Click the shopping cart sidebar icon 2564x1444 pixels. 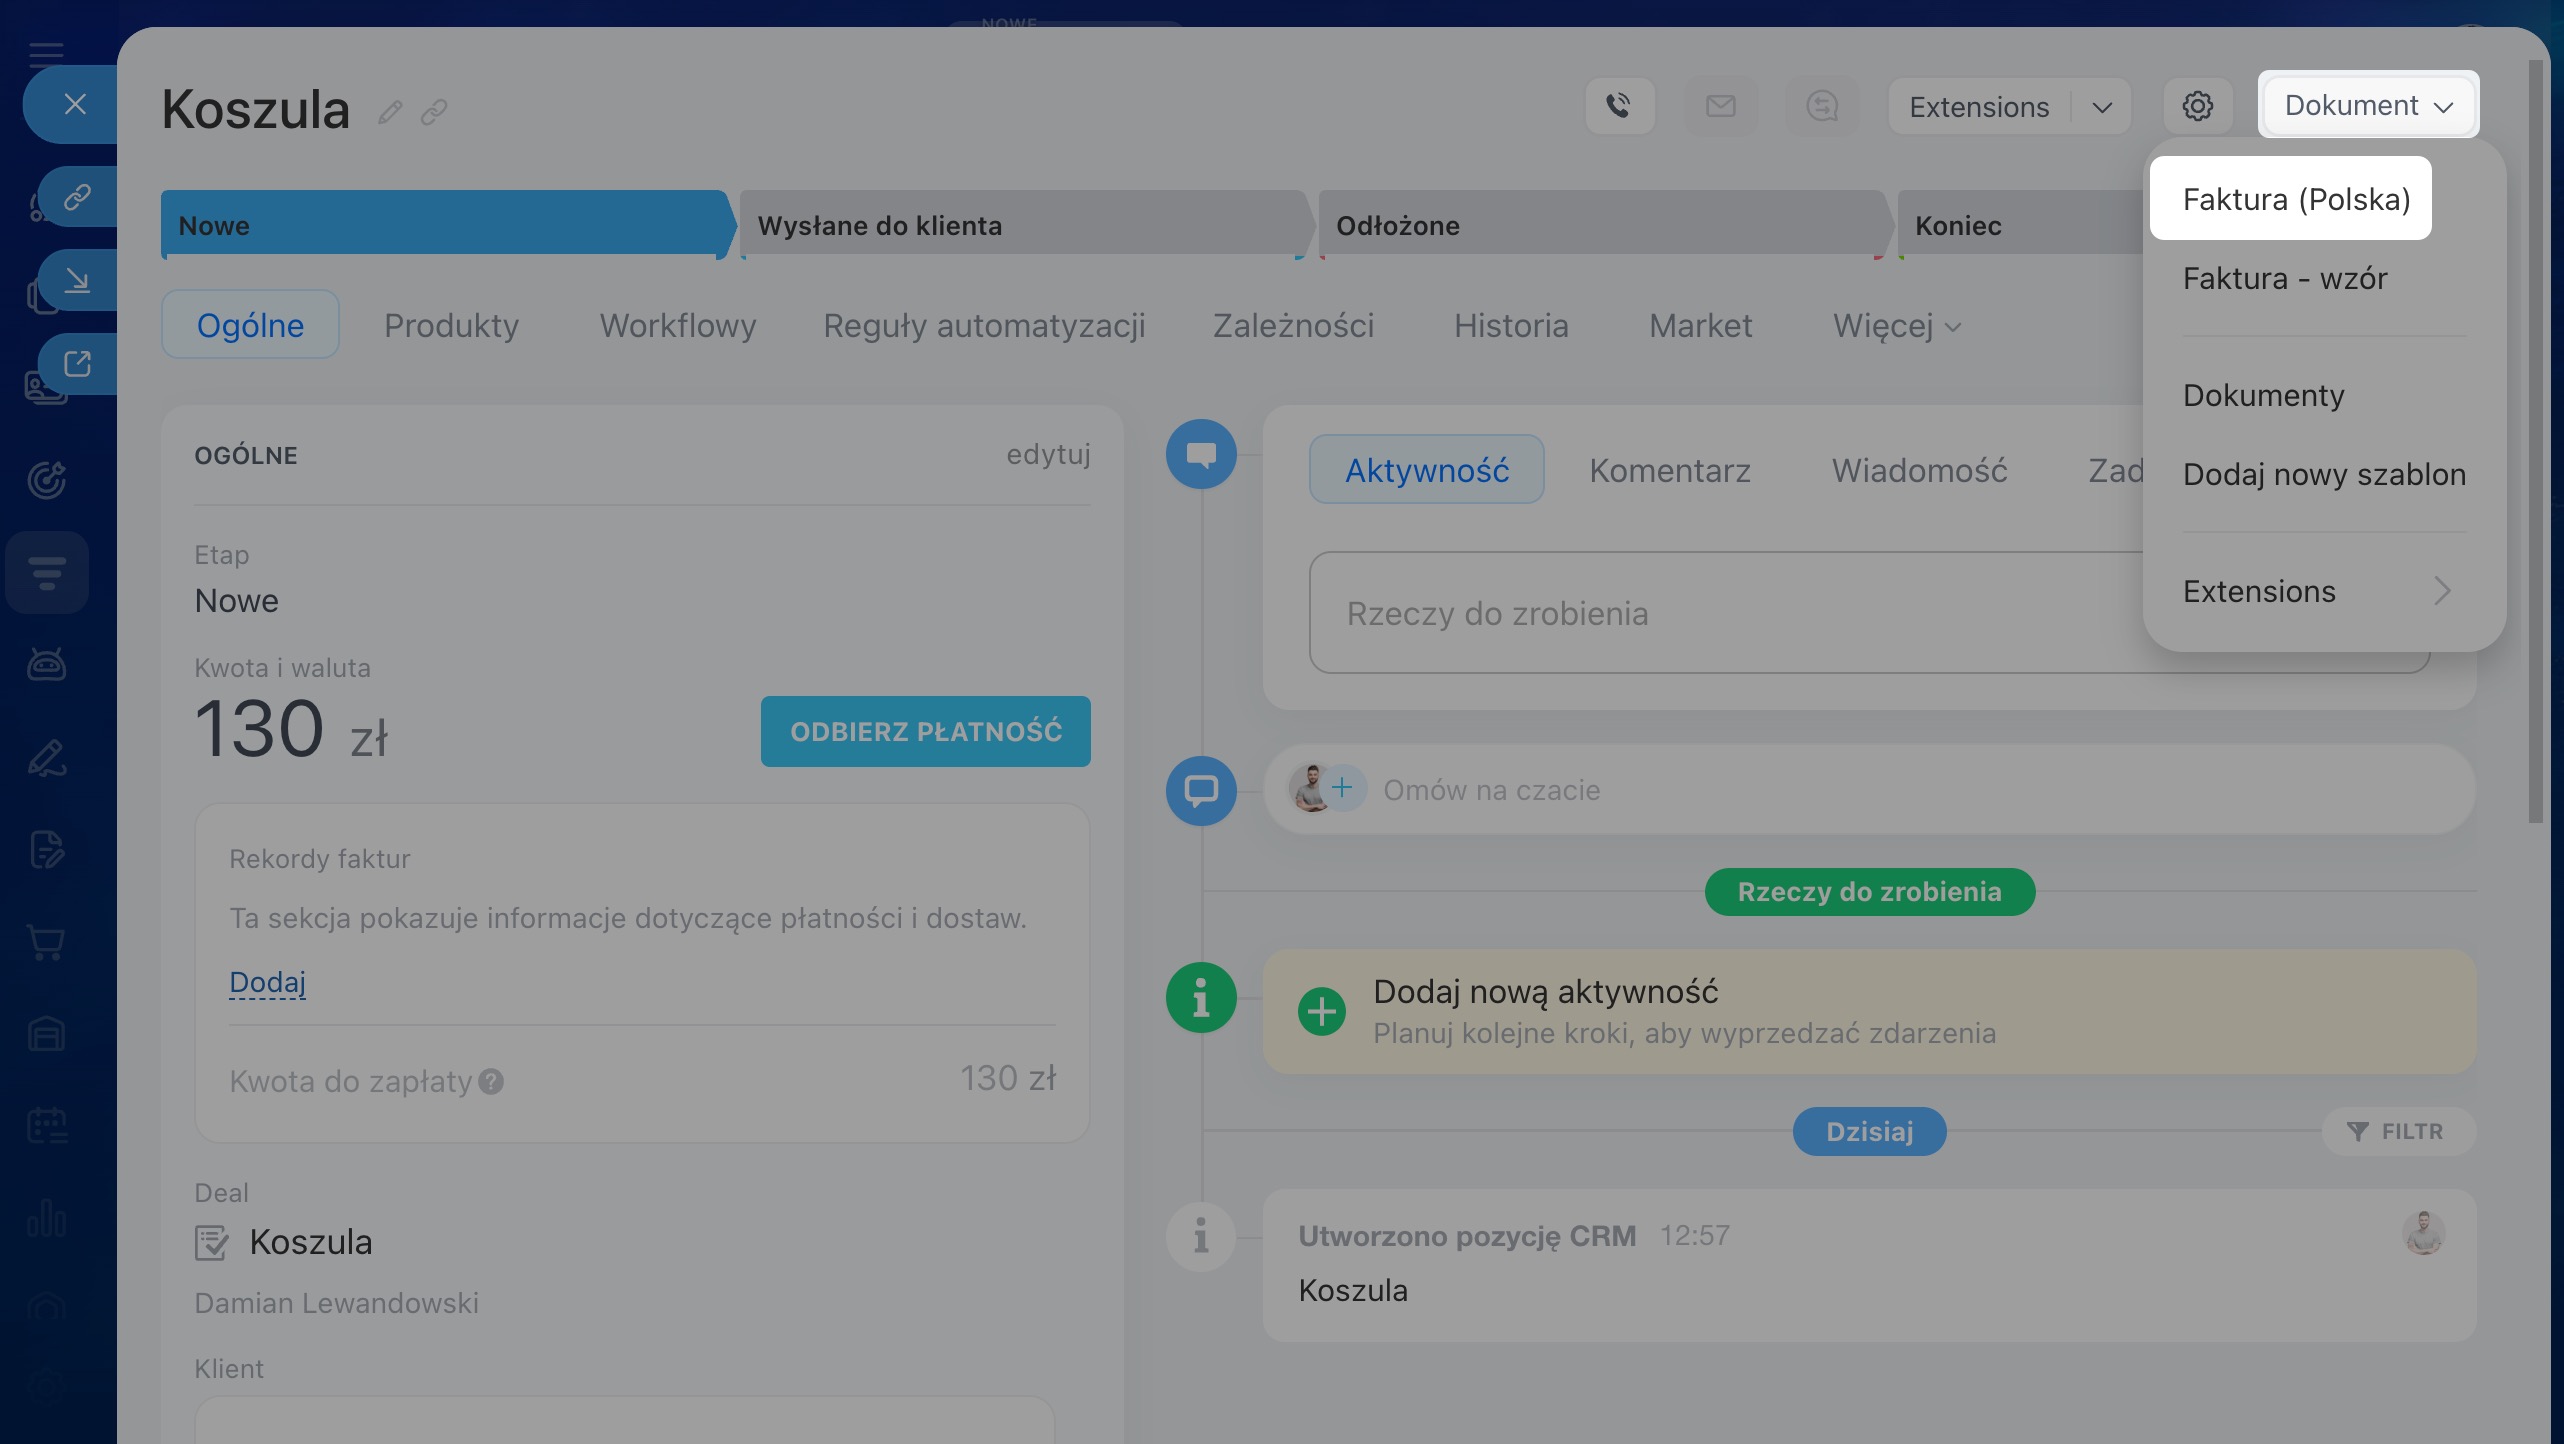(x=46, y=941)
